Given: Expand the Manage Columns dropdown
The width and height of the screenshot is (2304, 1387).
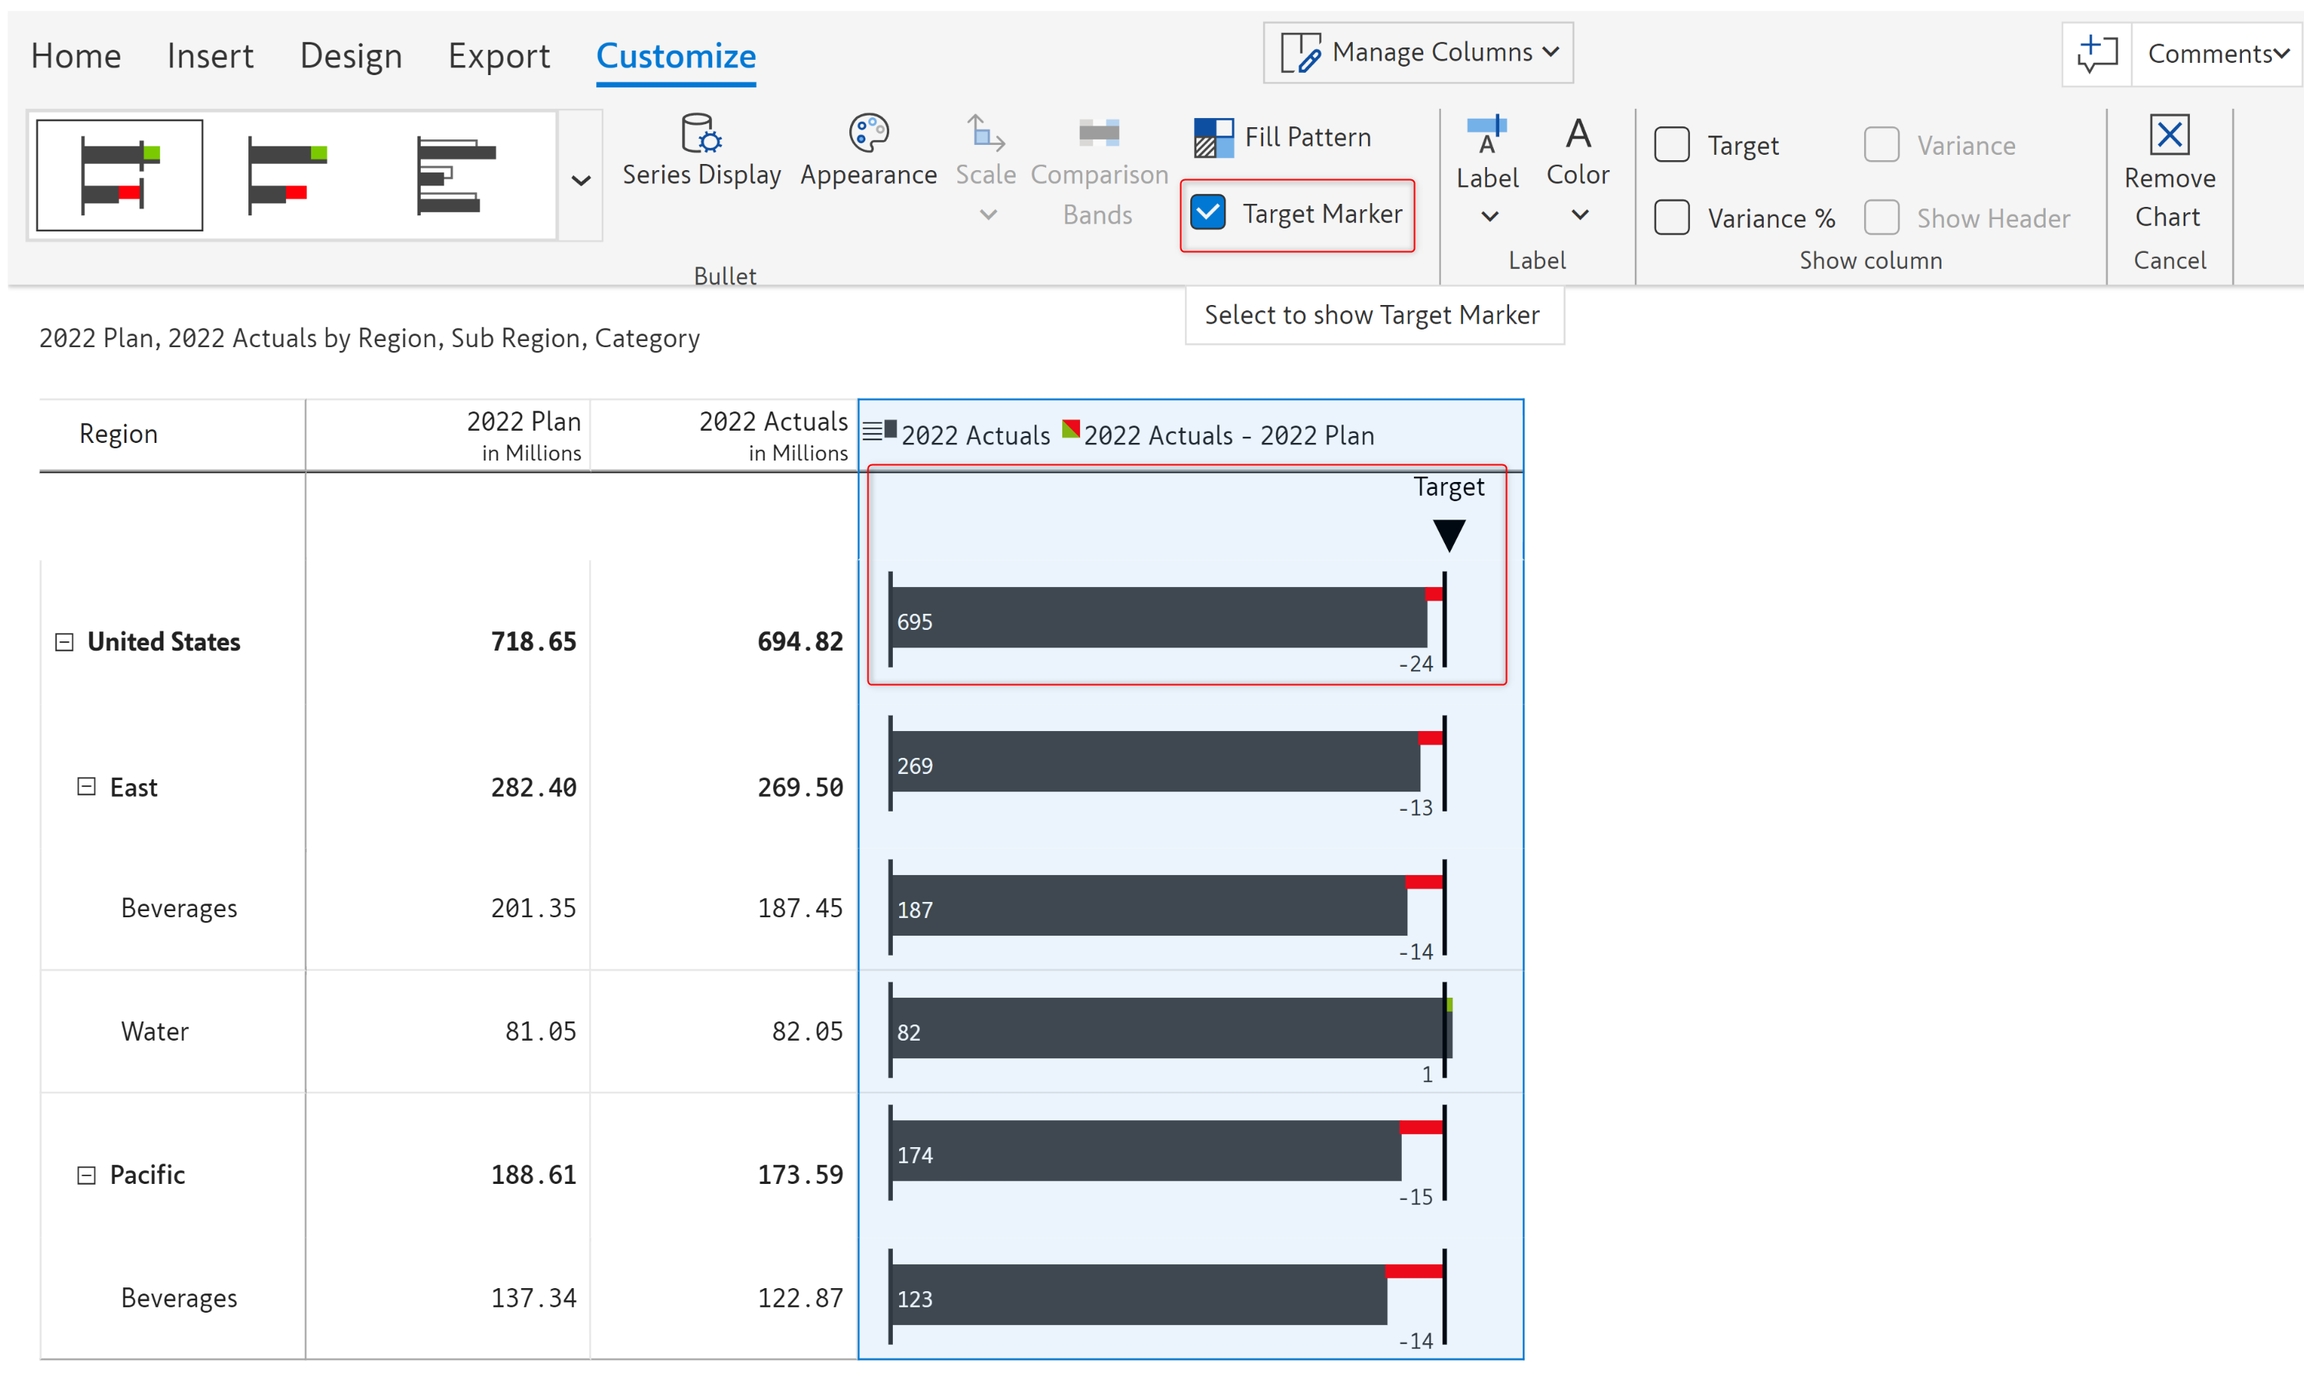Looking at the screenshot, I should 1418,52.
